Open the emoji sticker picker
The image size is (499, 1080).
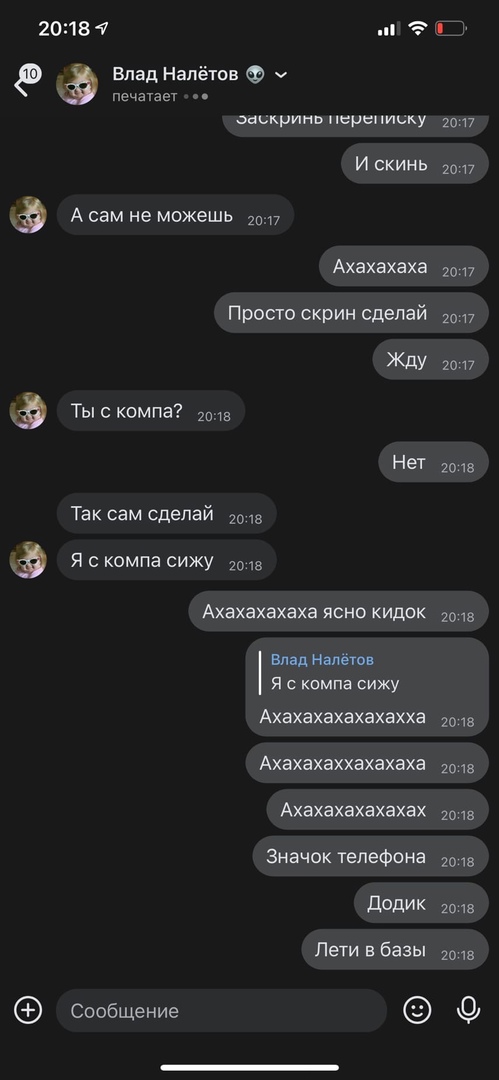tap(417, 1010)
